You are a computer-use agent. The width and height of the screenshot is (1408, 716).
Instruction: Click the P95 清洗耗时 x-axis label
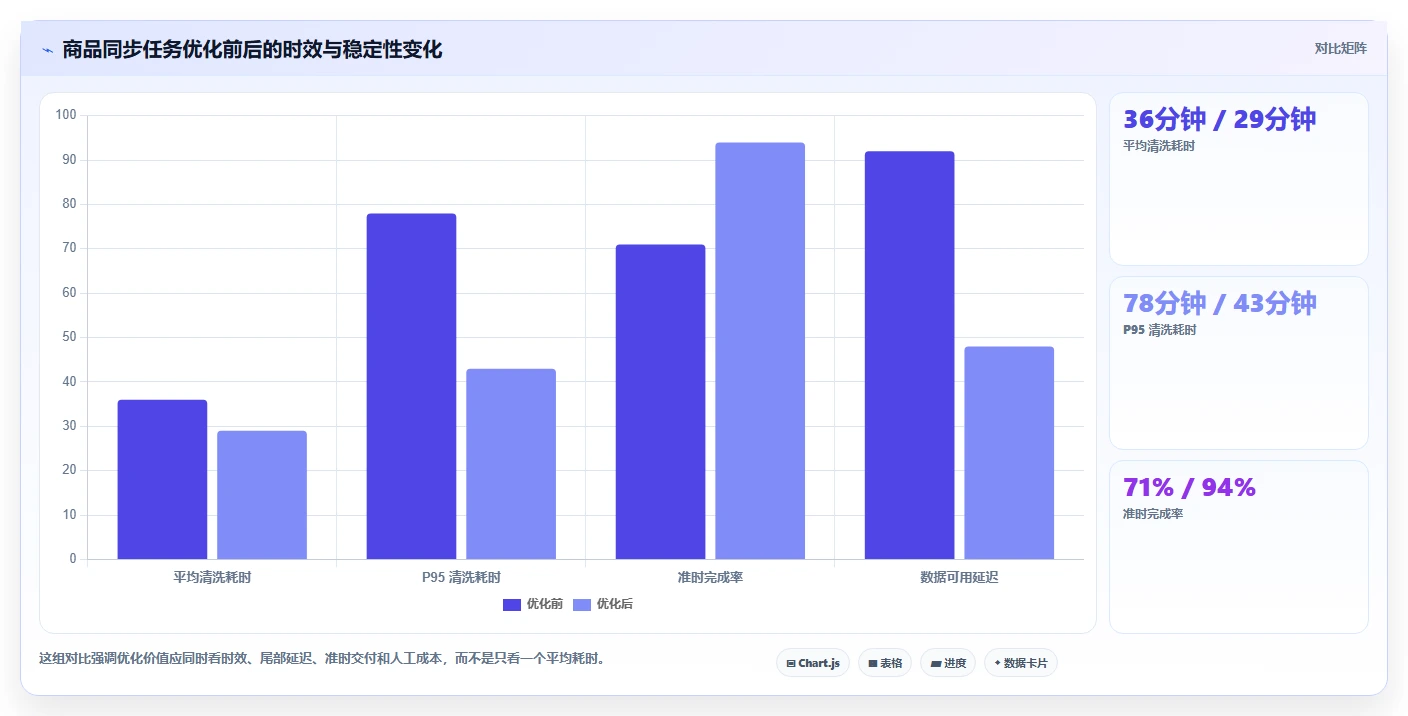tap(461, 578)
